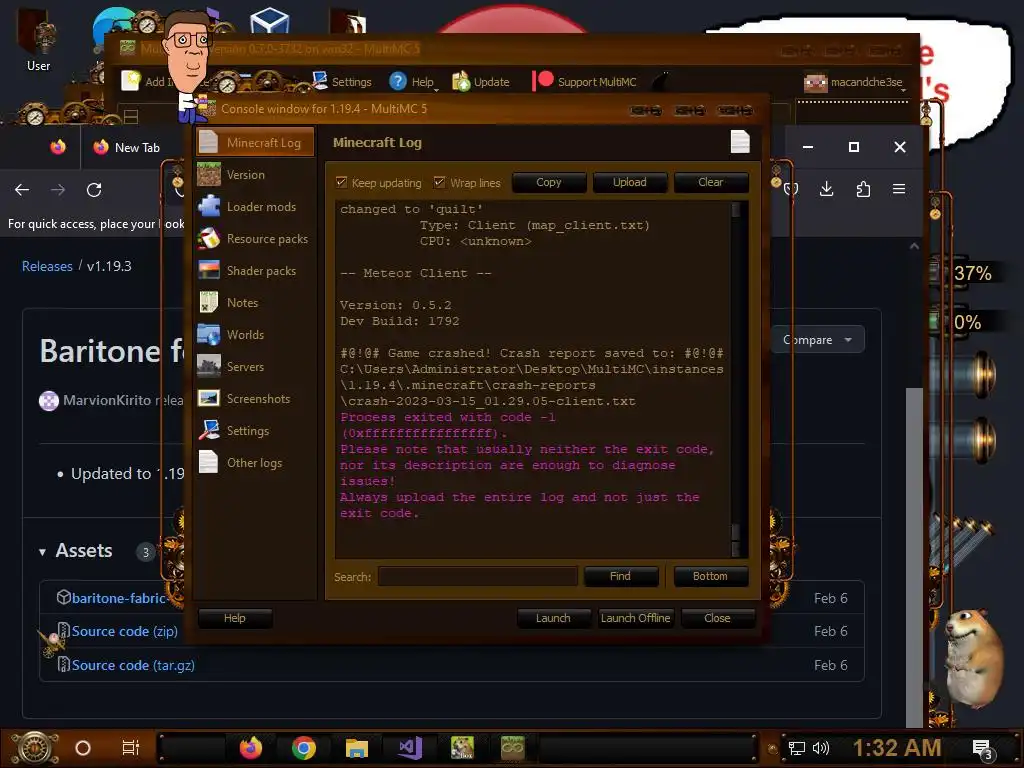The width and height of the screenshot is (1024, 768).
Task: Click the puzzle piece Loader mods icon
Action: tap(209, 206)
